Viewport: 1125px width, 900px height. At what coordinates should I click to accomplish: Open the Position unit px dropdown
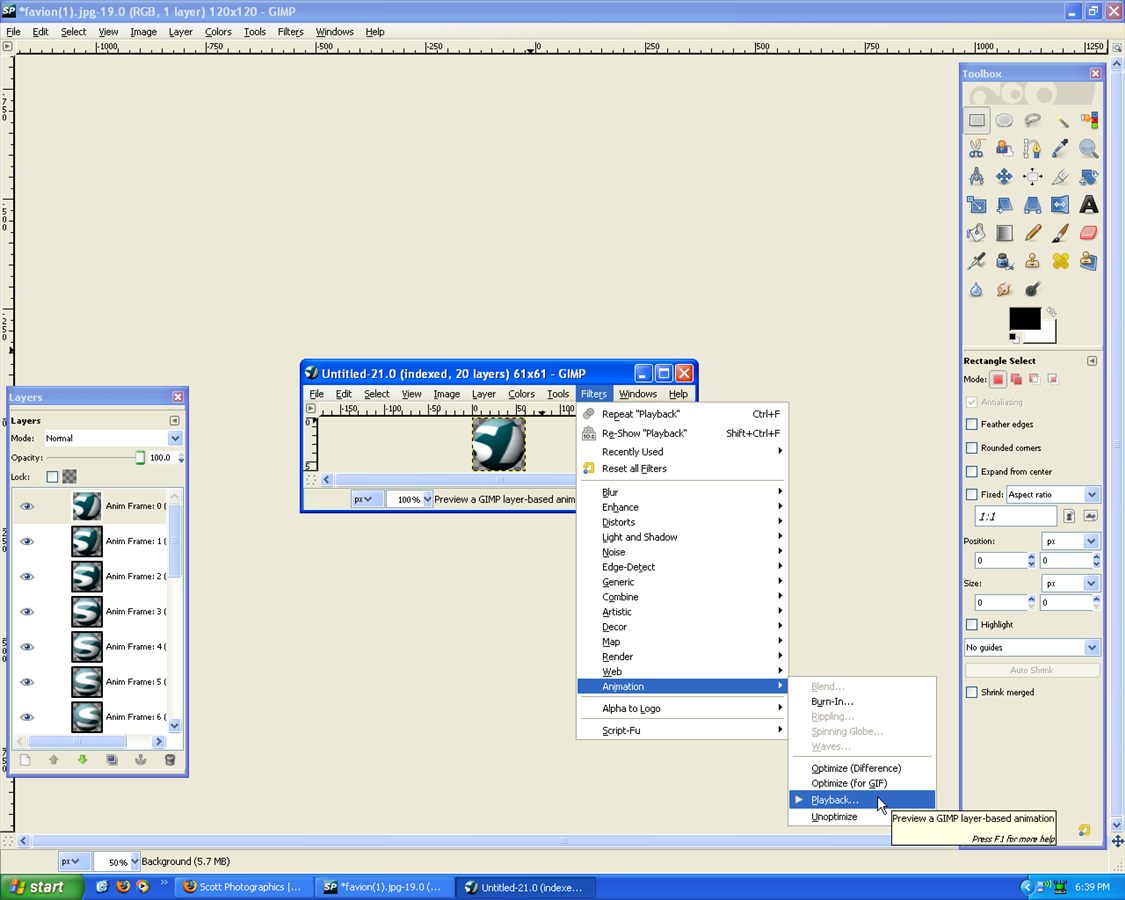click(x=1070, y=541)
